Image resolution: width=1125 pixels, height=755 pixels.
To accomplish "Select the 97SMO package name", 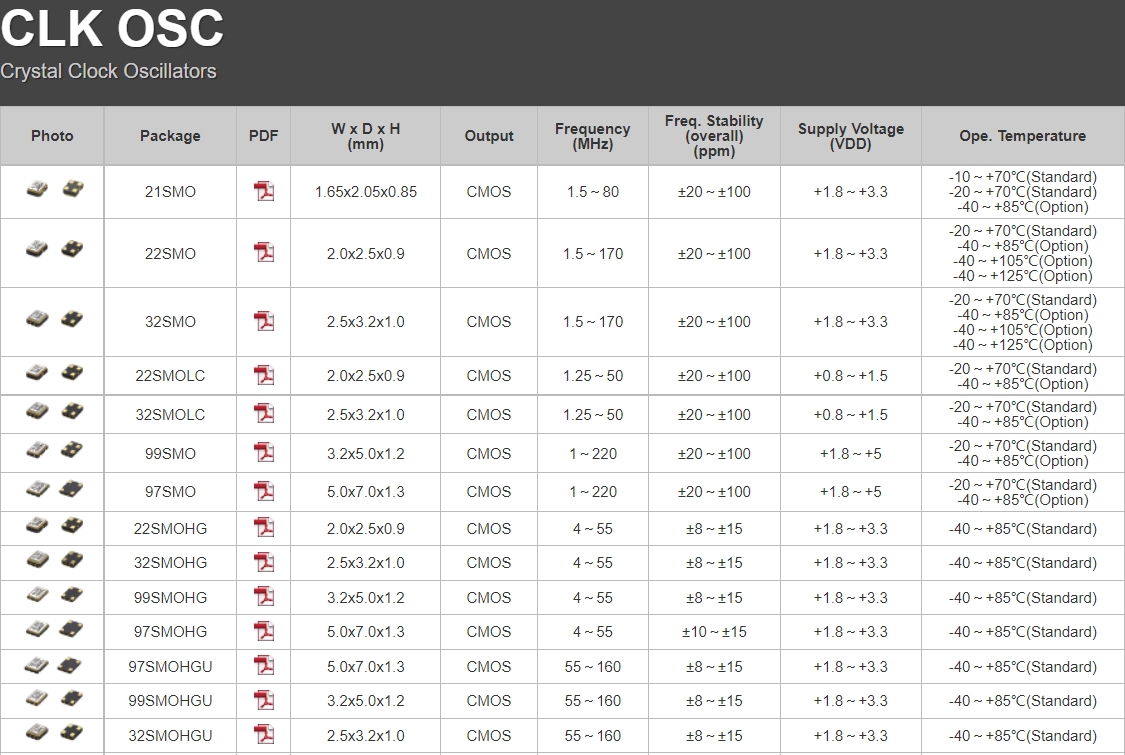I will coord(170,492).
